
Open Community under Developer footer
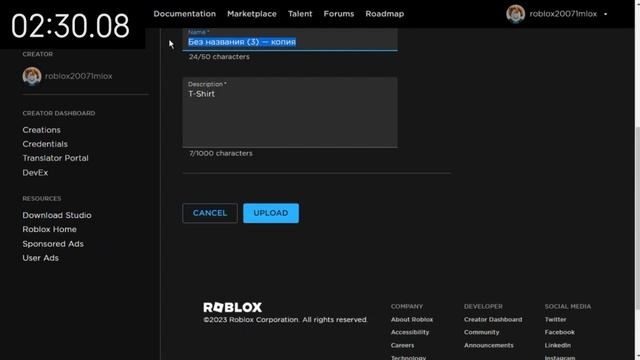[x=482, y=332]
